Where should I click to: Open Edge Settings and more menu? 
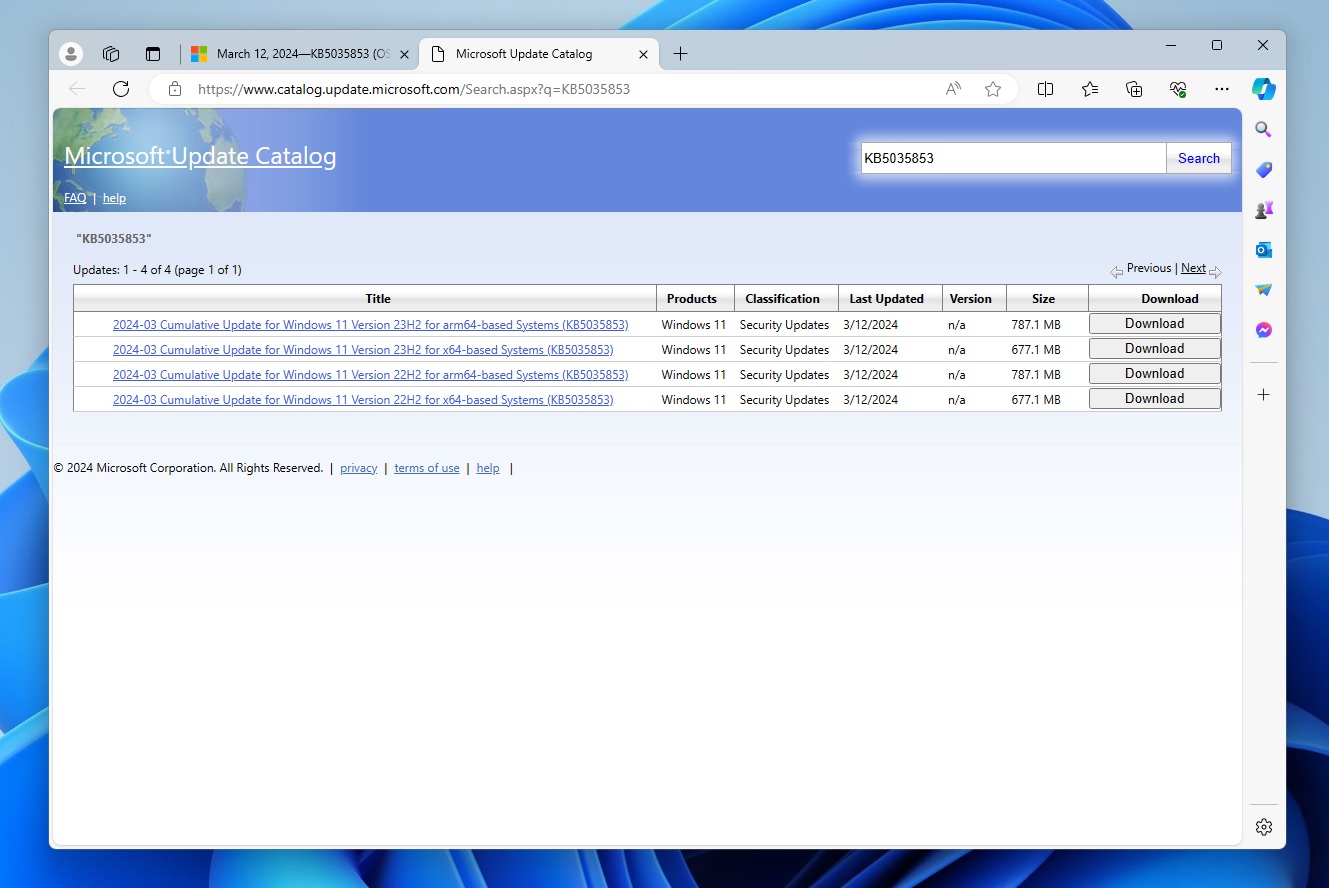[1221, 89]
